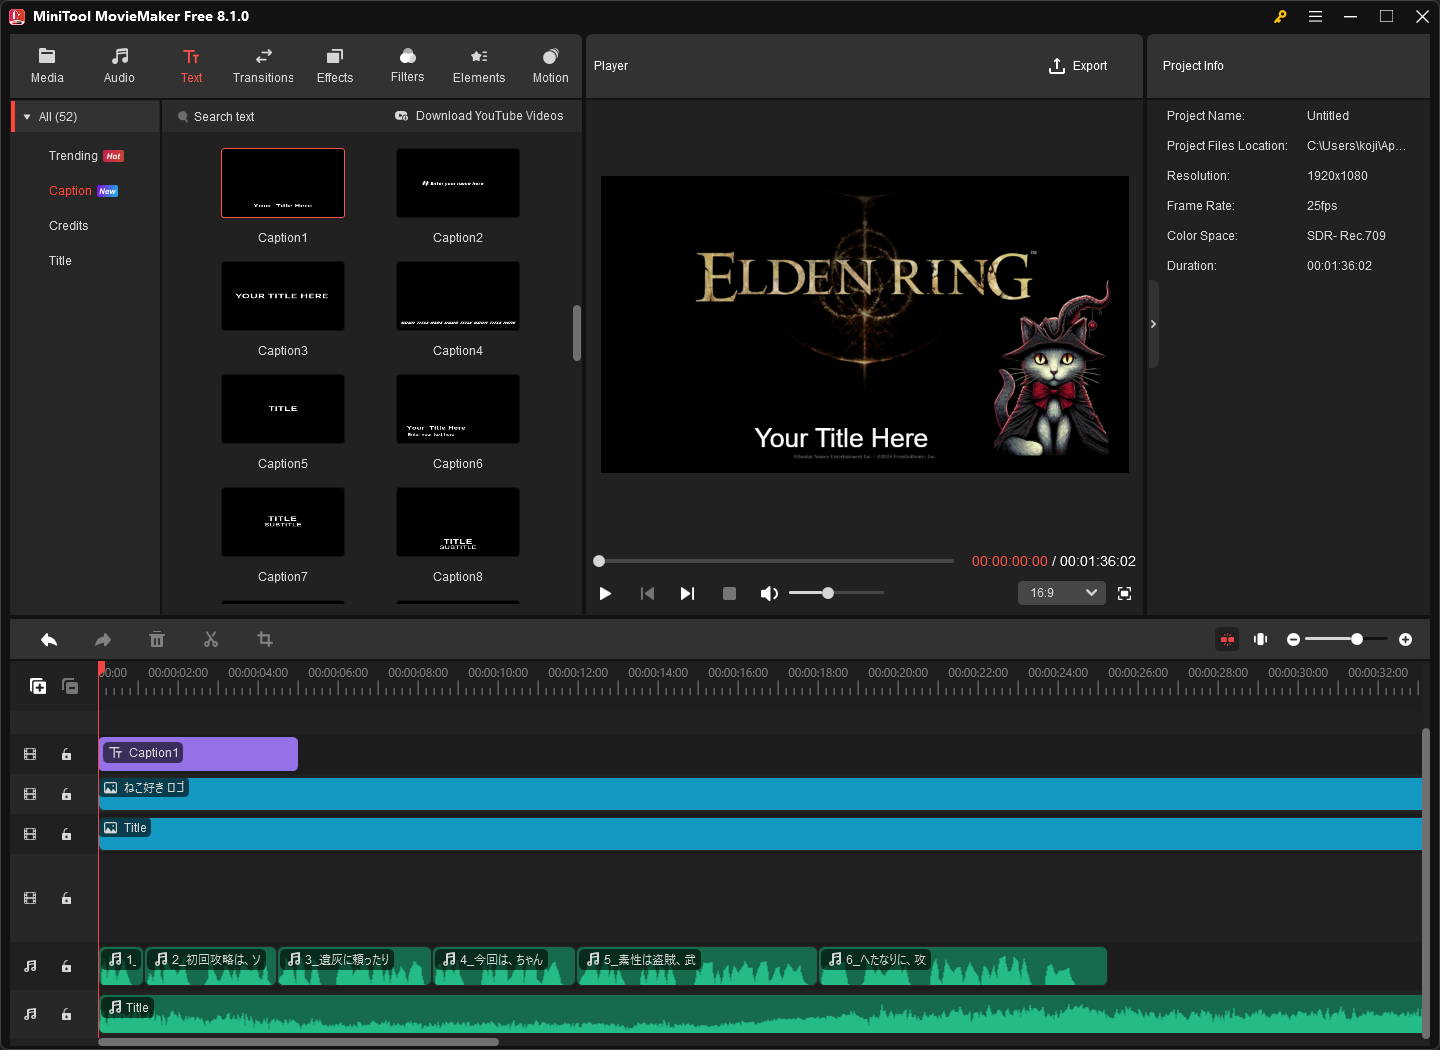The height and width of the screenshot is (1050, 1440).
Task: Select the Caption1 thumbnail
Action: click(x=283, y=183)
